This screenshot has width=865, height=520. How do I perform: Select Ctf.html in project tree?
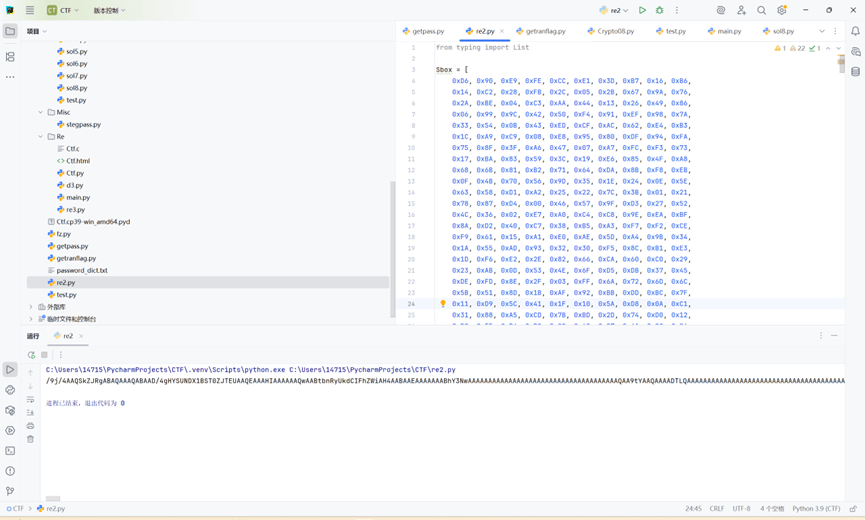pyautogui.click(x=73, y=161)
